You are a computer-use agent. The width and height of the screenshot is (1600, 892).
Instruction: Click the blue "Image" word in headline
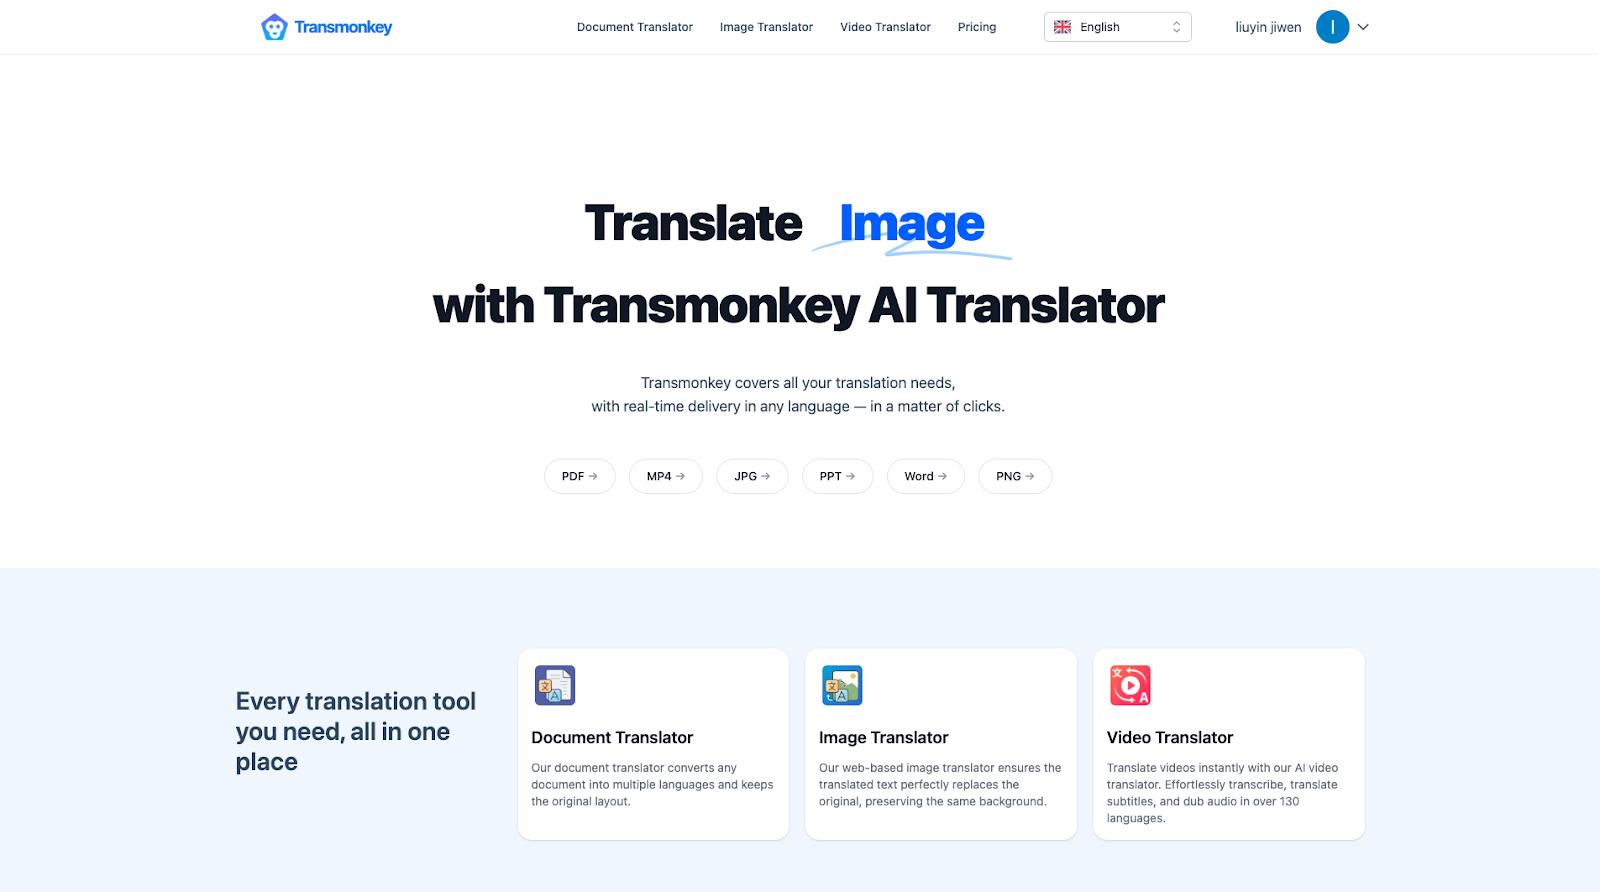tap(912, 224)
